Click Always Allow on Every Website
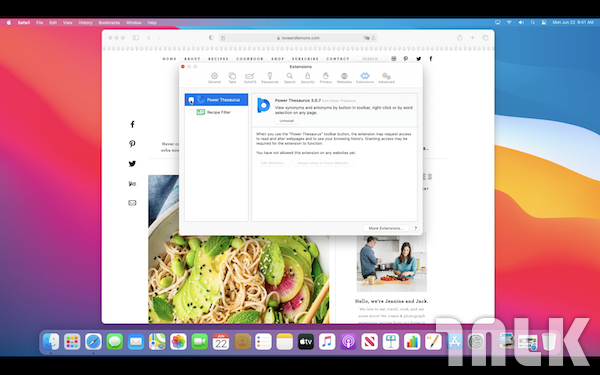The width and height of the screenshot is (600, 375). tap(324, 163)
